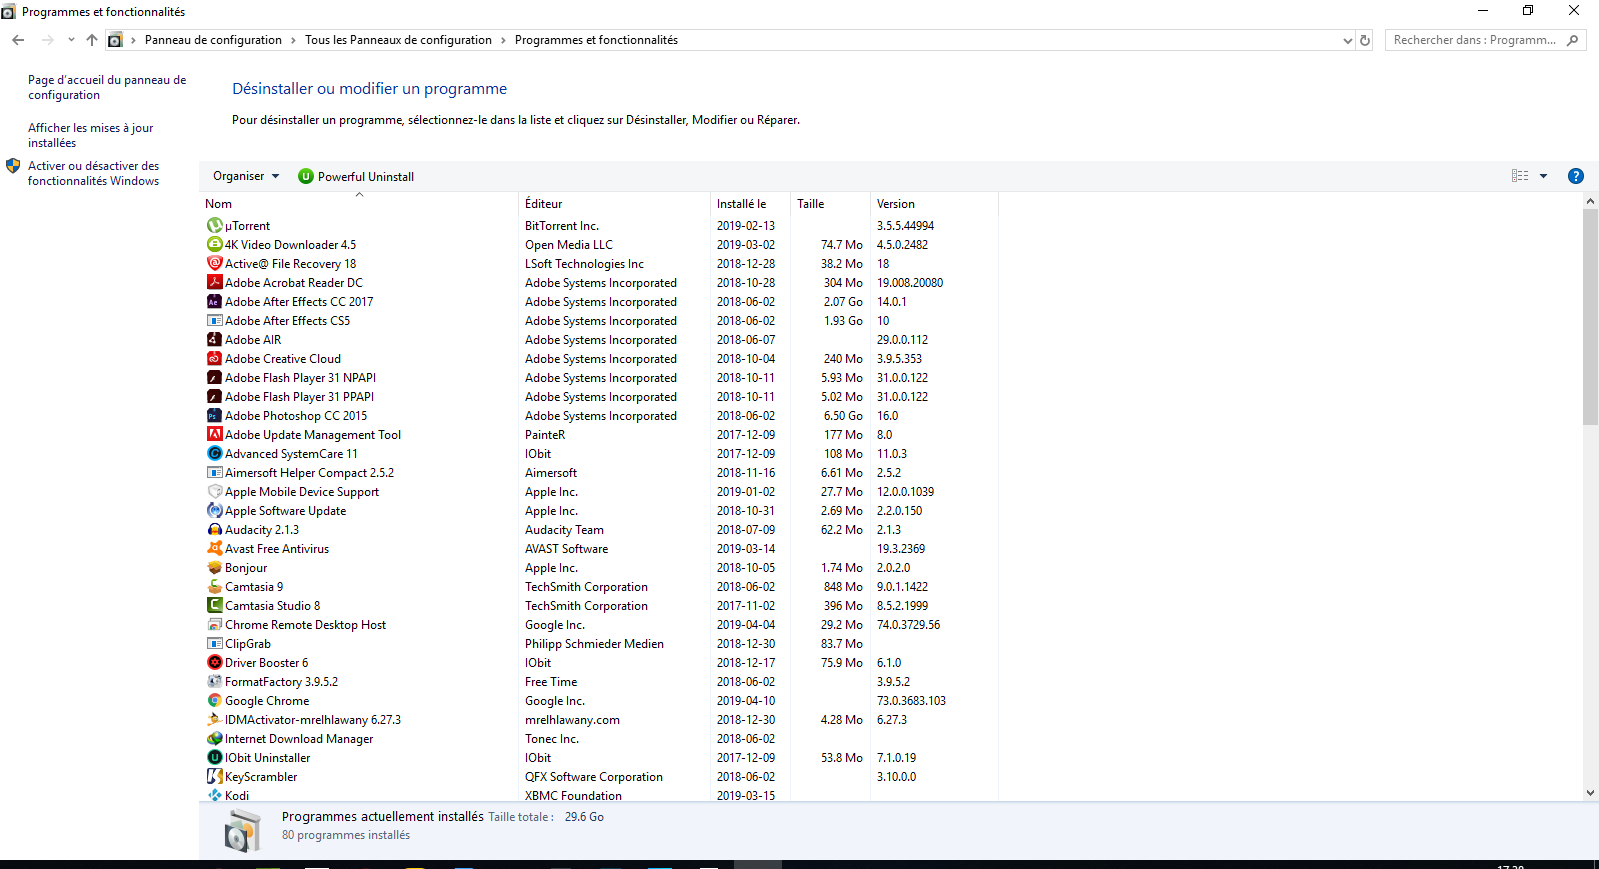The width and height of the screenshot is (1599, 869).
Task: Change the view layout button
Action: coord(1520,176)
